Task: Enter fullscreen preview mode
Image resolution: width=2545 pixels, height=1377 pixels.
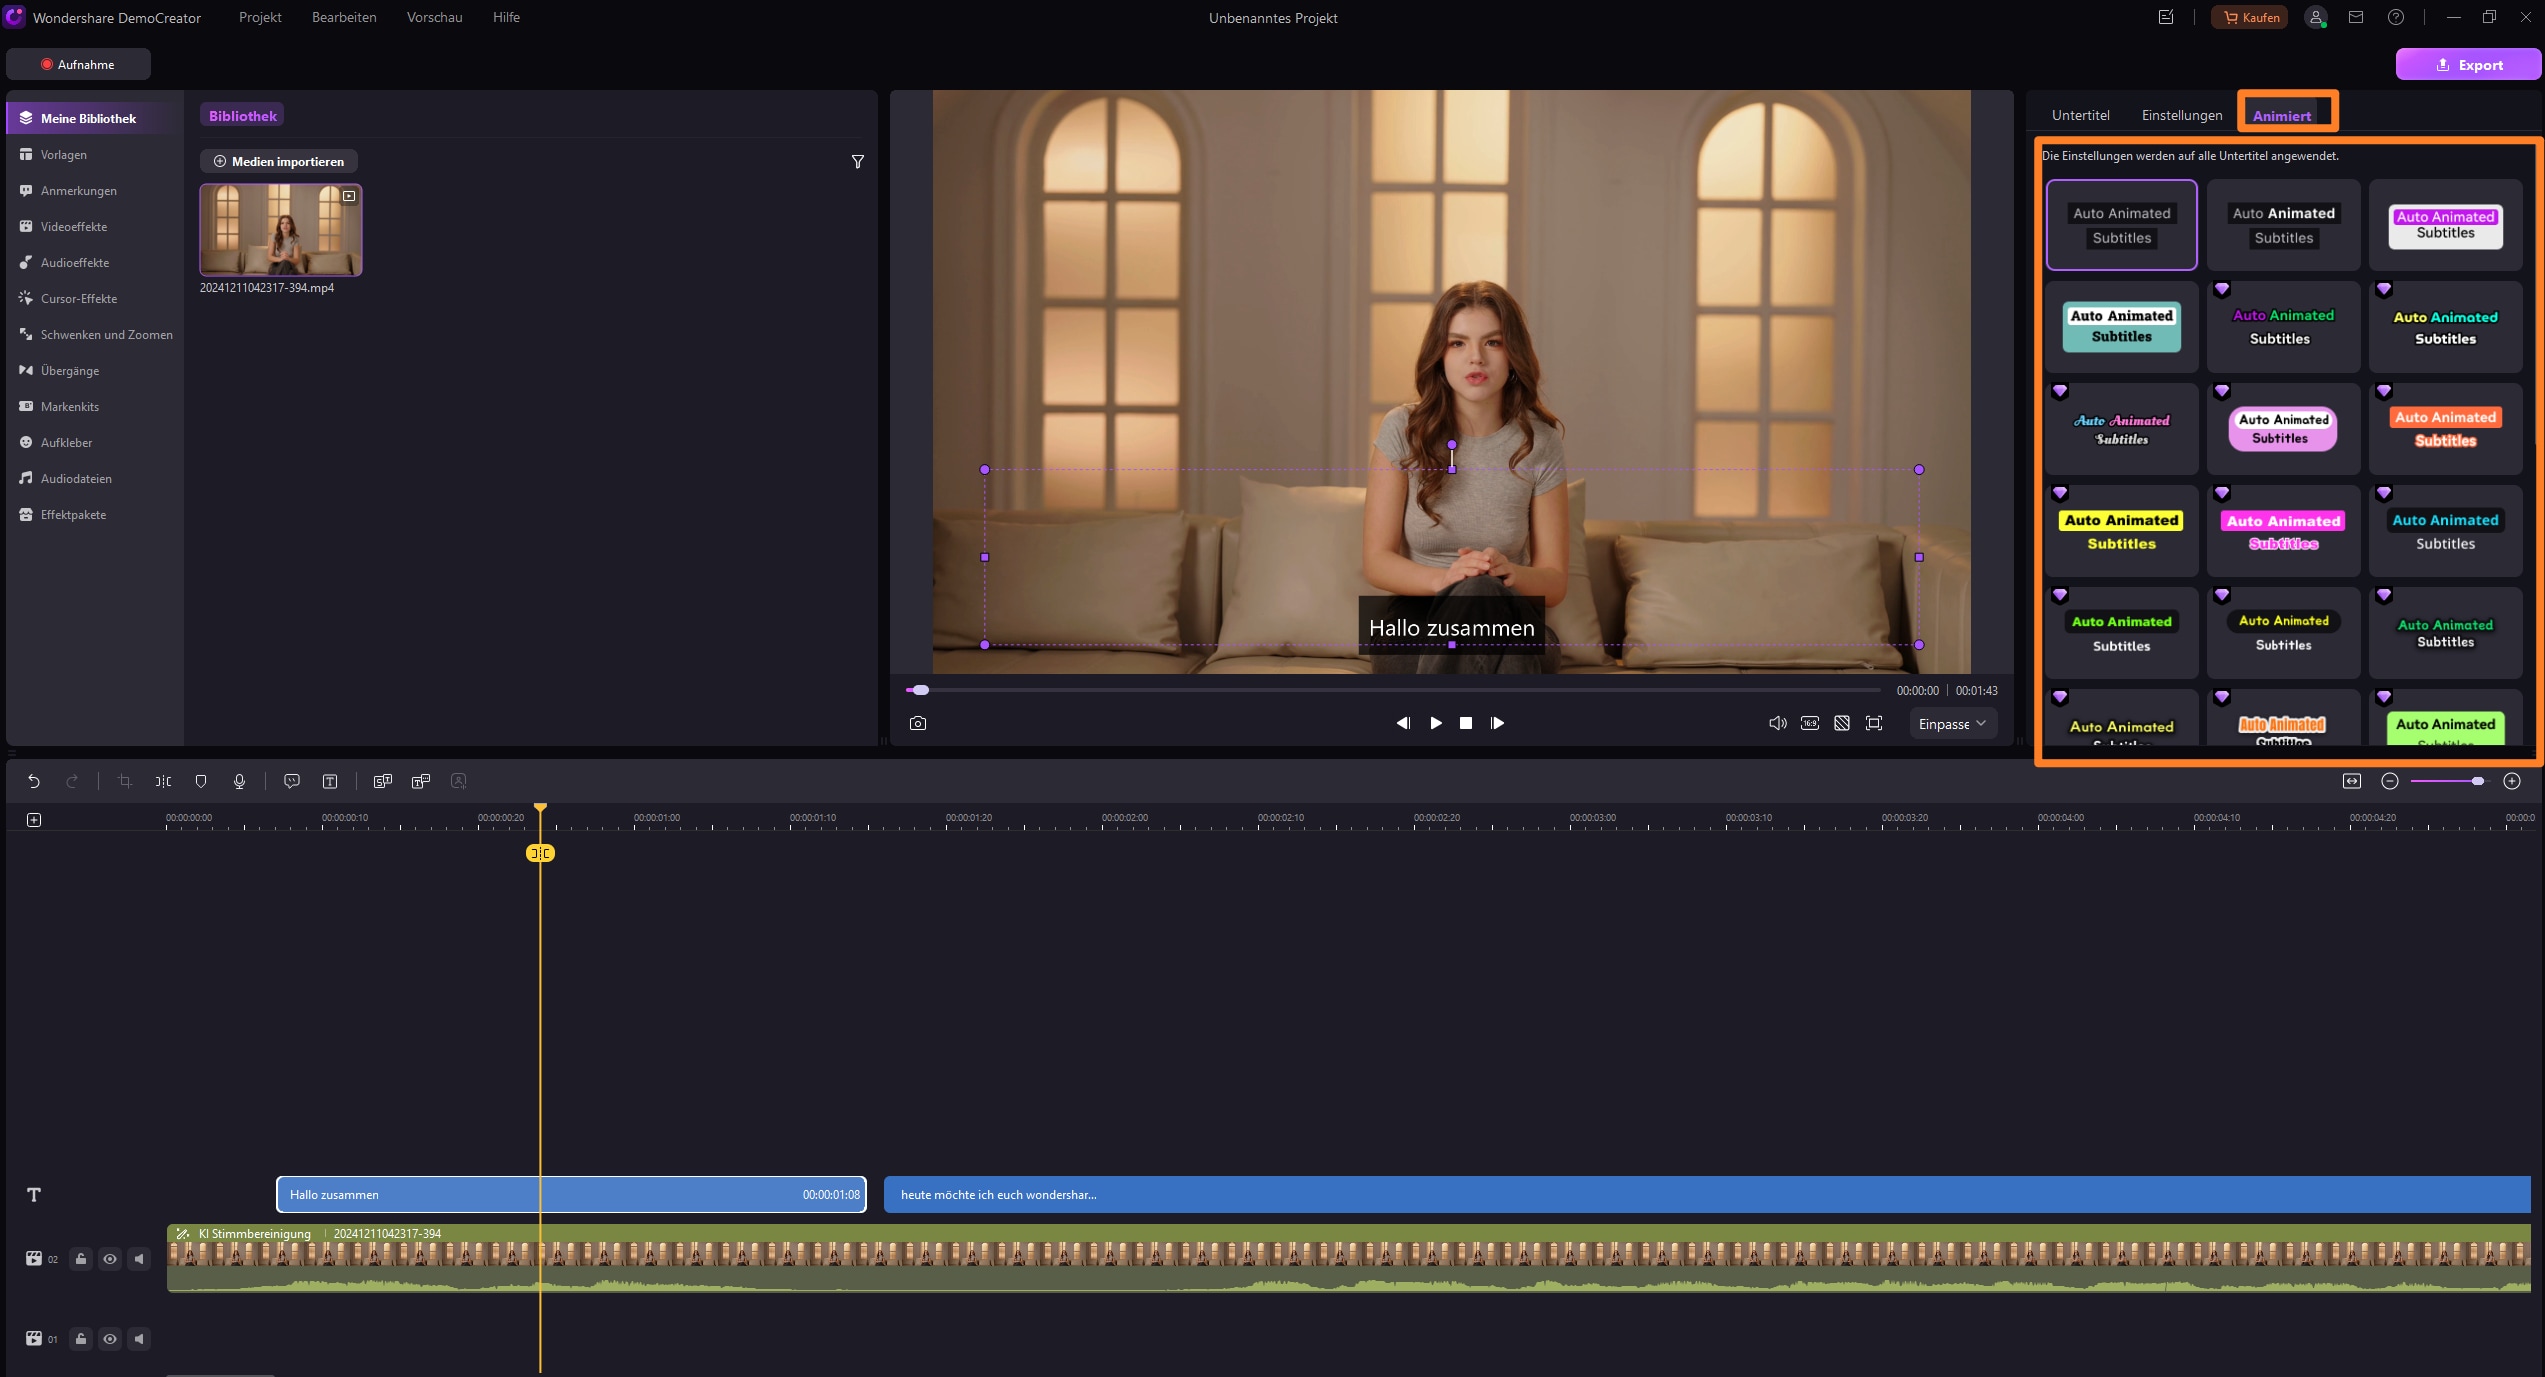Action: coord(1874,723)
